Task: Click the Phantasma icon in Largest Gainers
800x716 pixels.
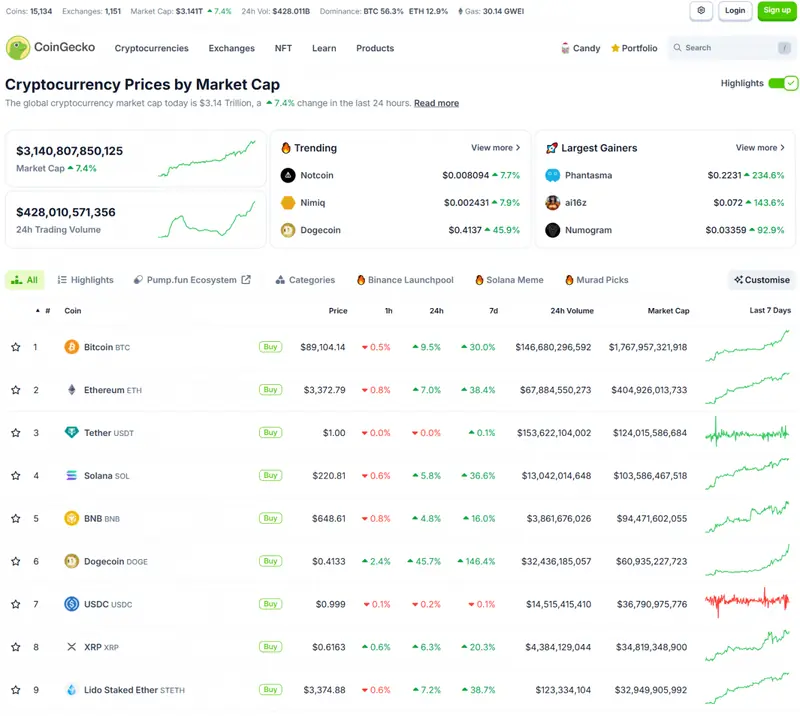Action: [x=553, y=176]
